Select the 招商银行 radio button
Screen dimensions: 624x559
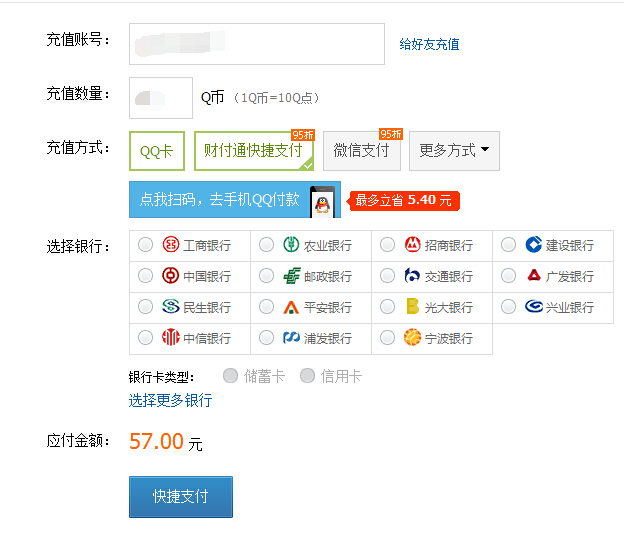click(x=387, y=244)
